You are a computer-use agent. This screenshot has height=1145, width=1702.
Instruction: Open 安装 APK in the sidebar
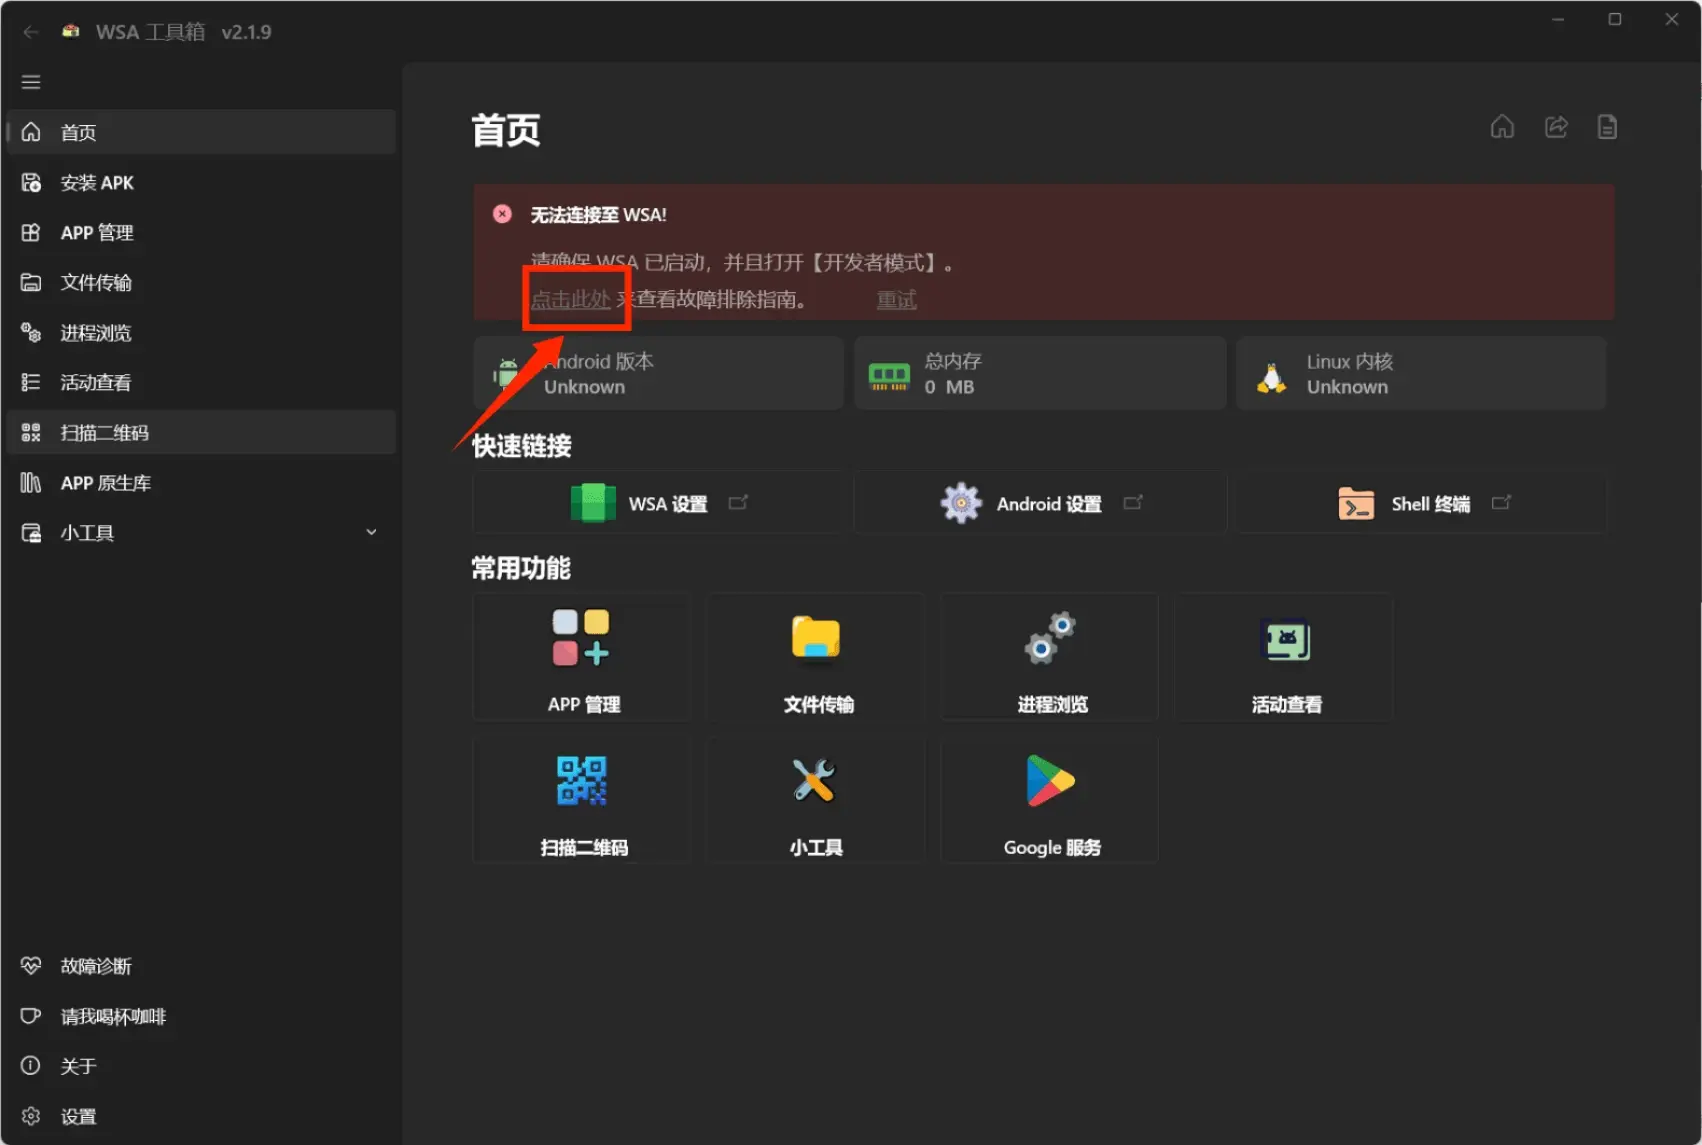coord(201,182)
